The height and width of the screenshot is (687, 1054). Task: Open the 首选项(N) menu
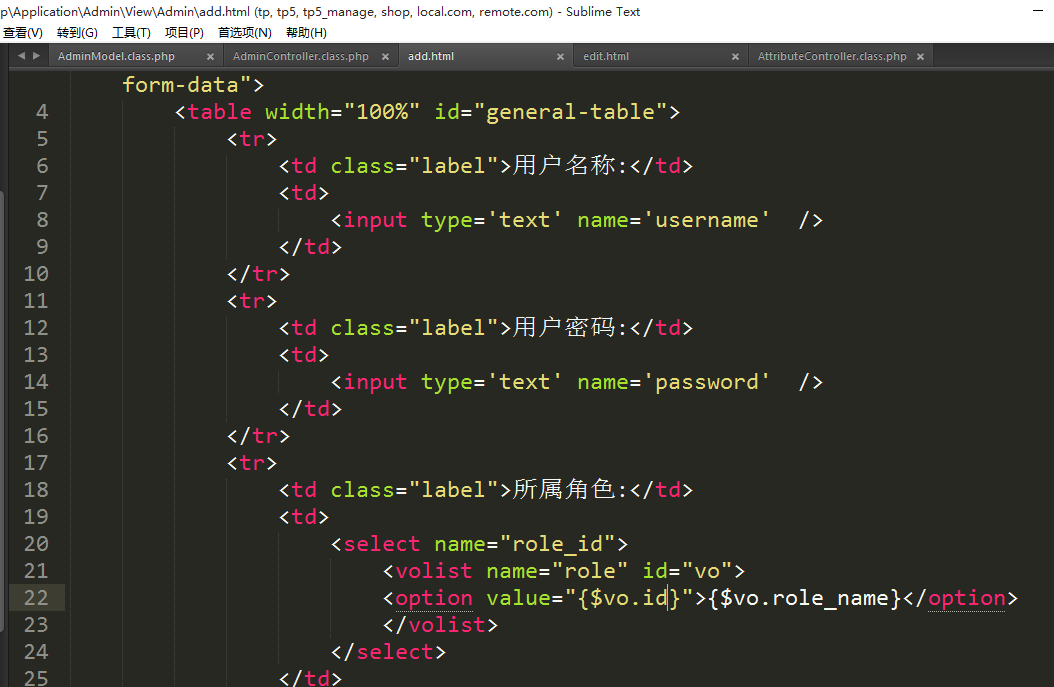[x=244, y=33]
